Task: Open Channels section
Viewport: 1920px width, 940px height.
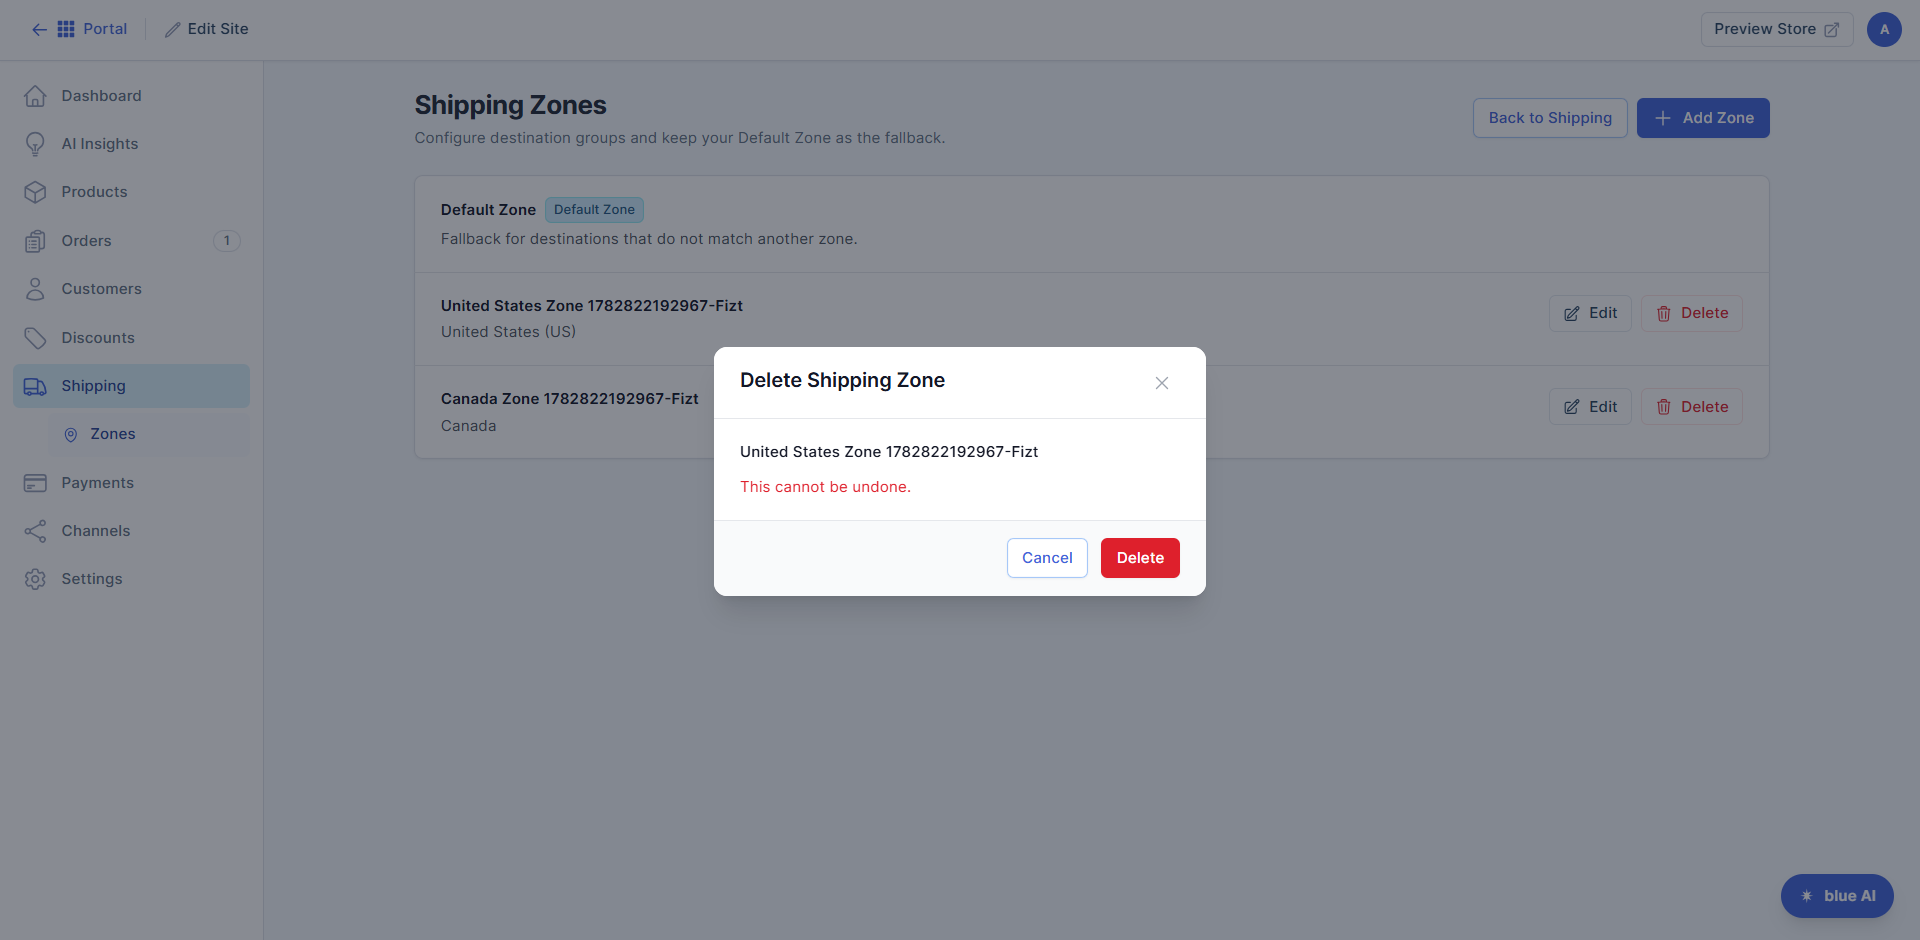Action: 131,531
